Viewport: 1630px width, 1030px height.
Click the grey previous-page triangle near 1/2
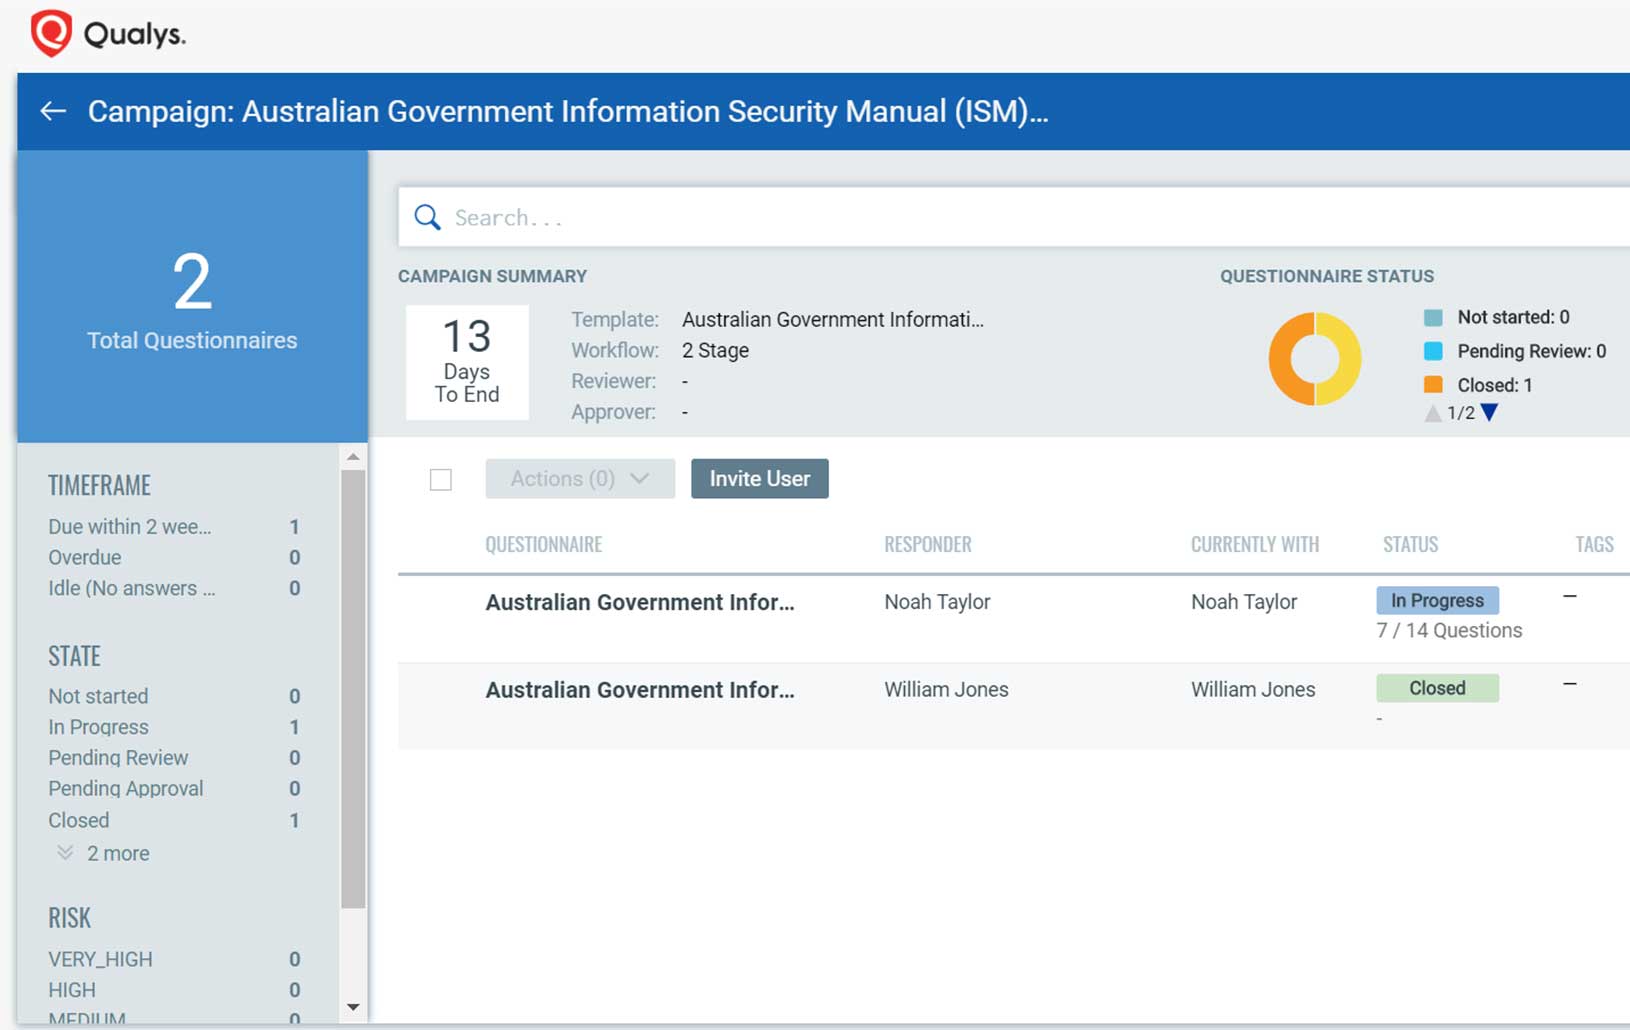(1432, 411)
